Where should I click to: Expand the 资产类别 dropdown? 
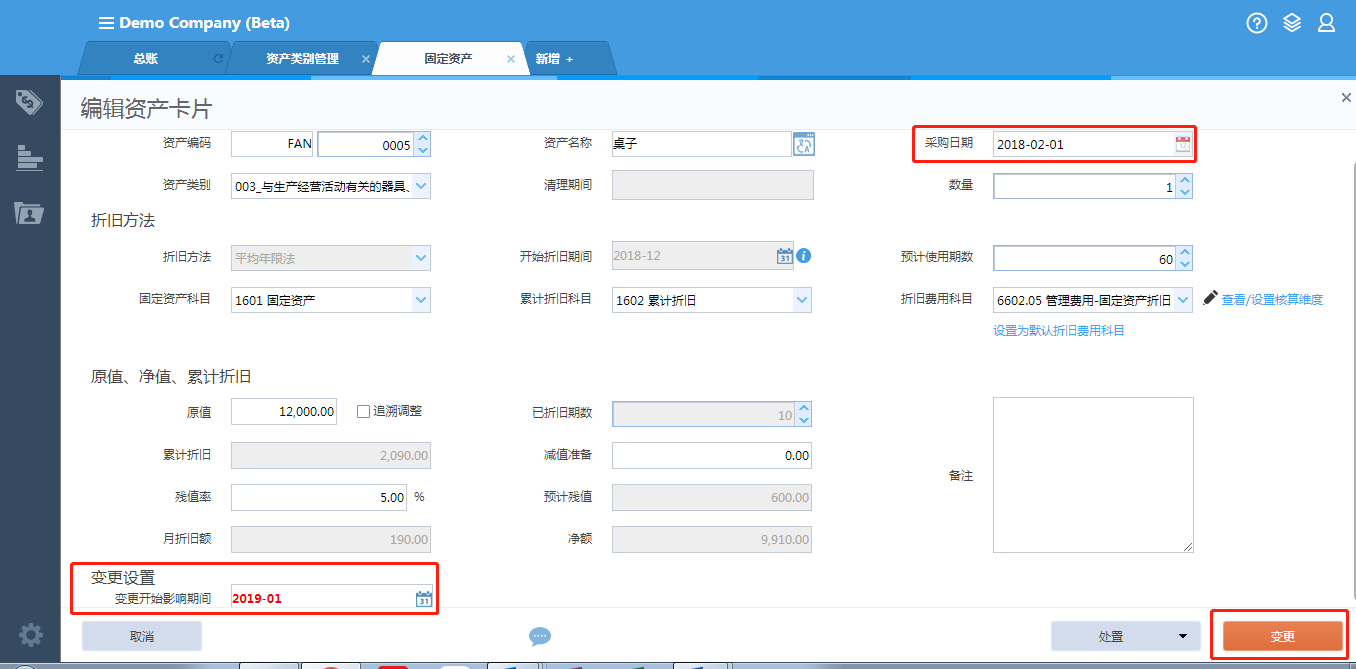(x=421, y=186)
